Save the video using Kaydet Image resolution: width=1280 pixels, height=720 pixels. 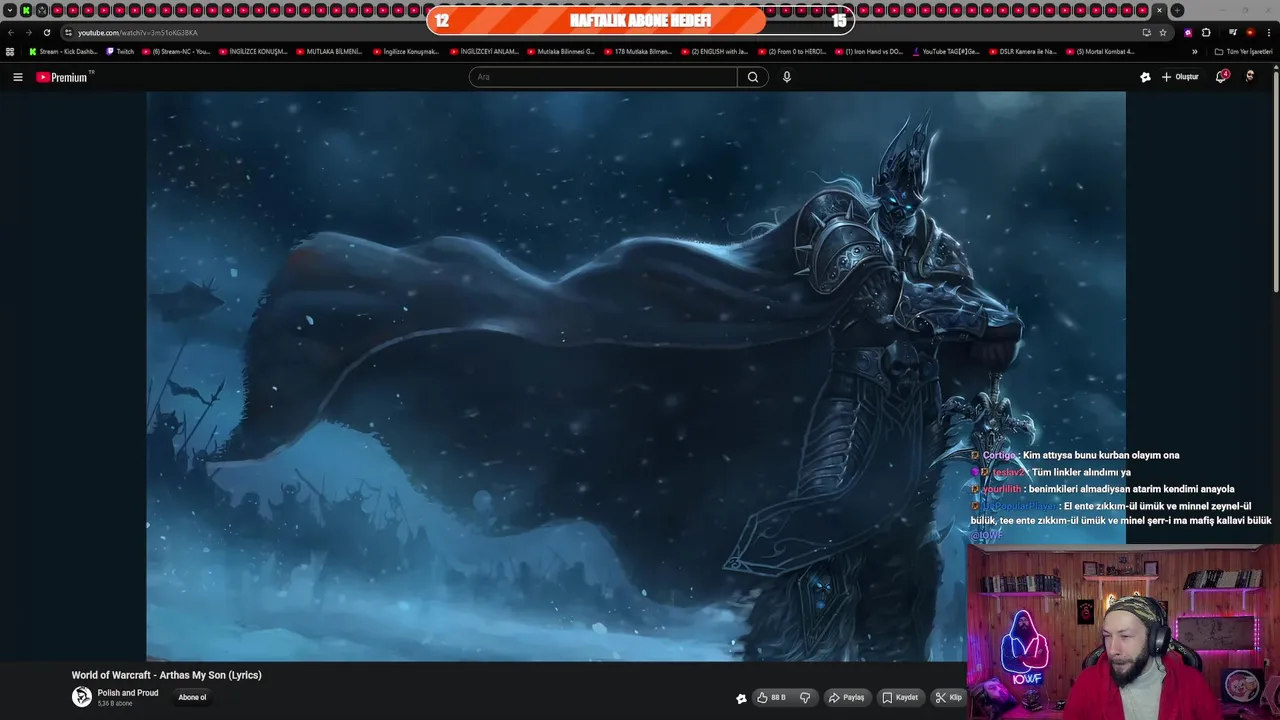[900, 698]
